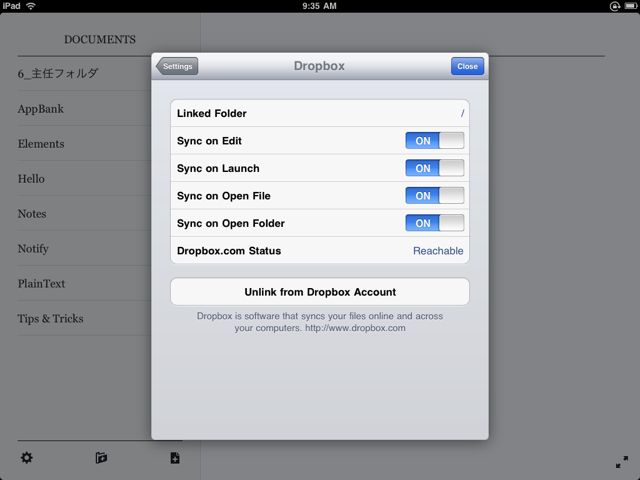Open the Linked Folder row
Viewport: 640px width, 480px height.
coord(320,113)
